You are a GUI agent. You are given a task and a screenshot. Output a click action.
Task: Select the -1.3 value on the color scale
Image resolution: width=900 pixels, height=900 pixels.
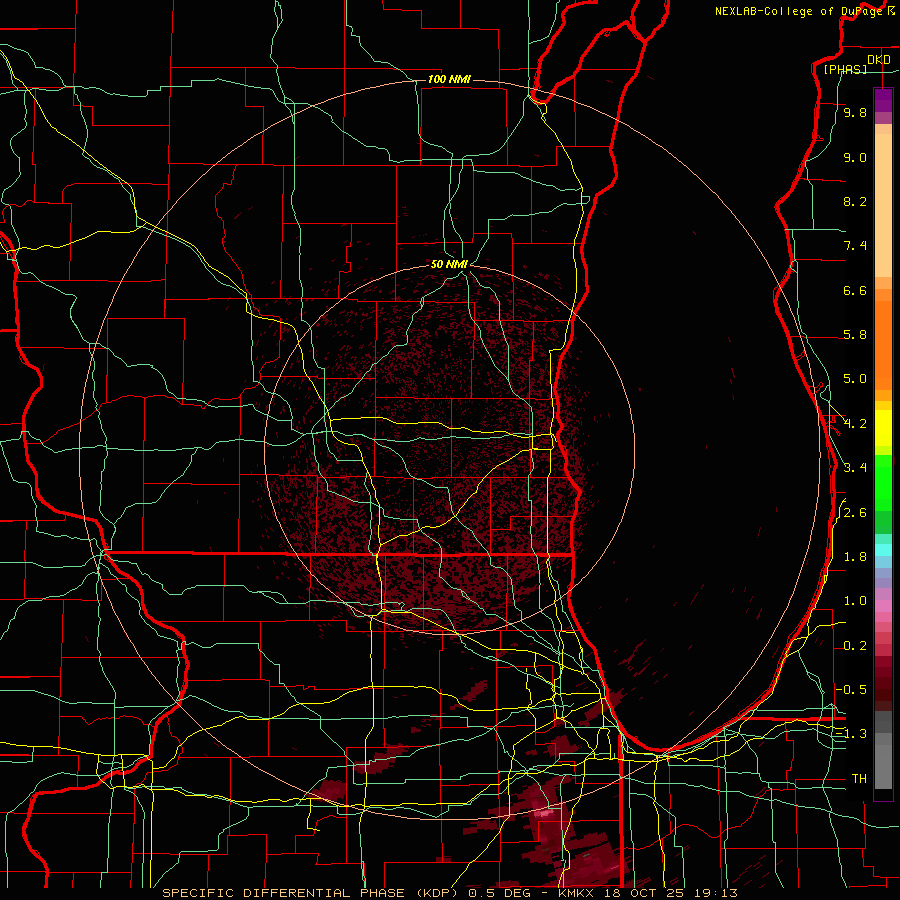(x=852, y=735)
